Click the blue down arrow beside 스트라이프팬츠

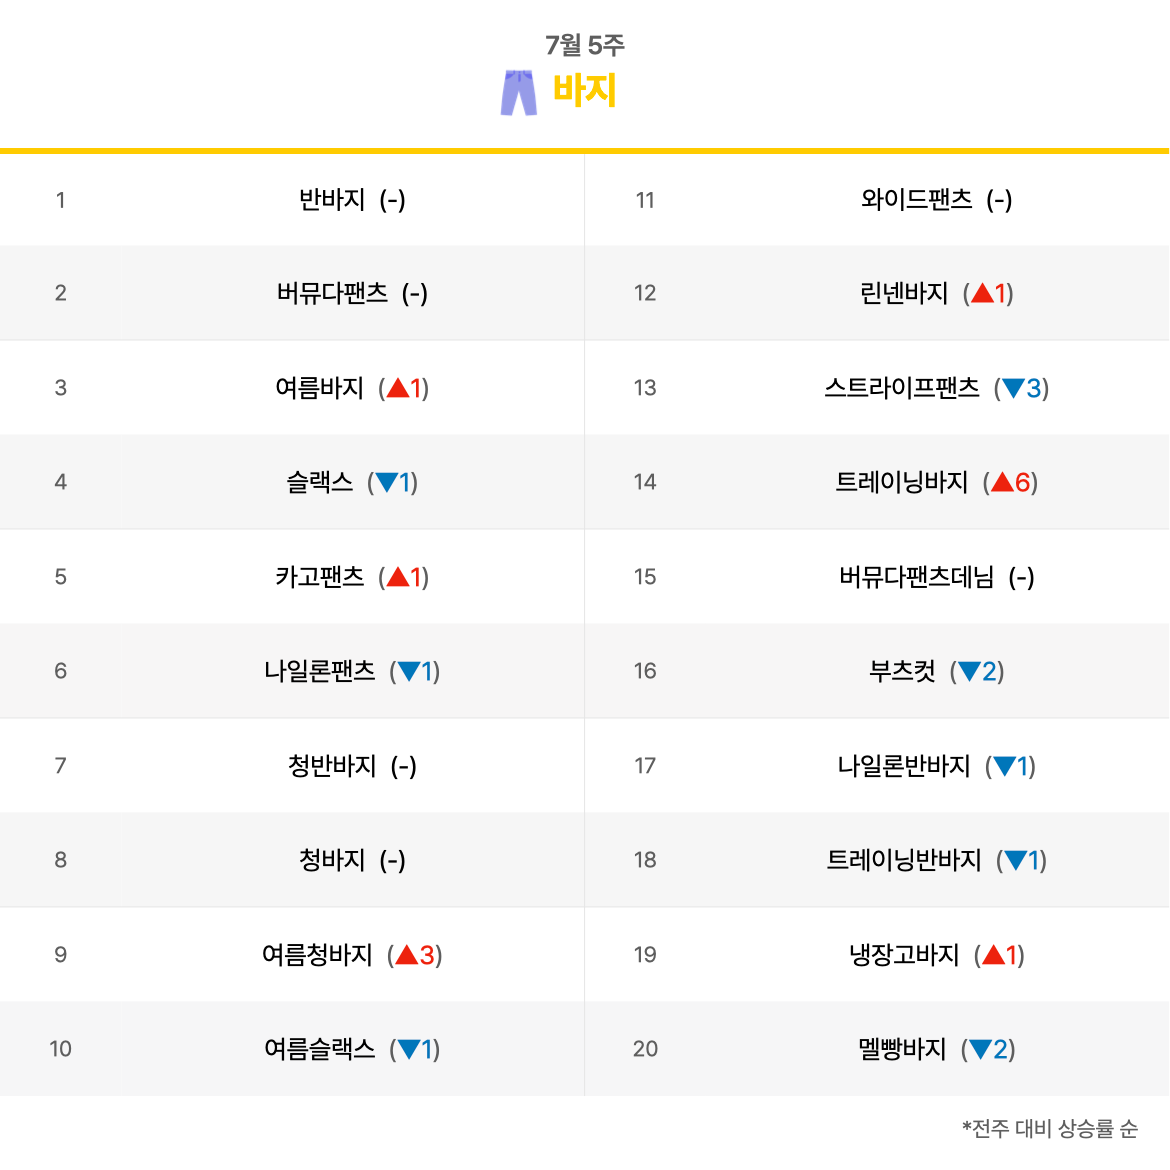coord(1013,388)
